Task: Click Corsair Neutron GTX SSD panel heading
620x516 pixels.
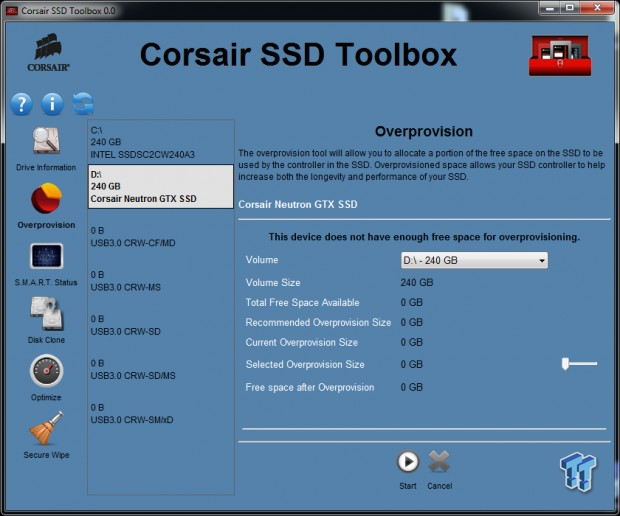Action: point(298,204)
